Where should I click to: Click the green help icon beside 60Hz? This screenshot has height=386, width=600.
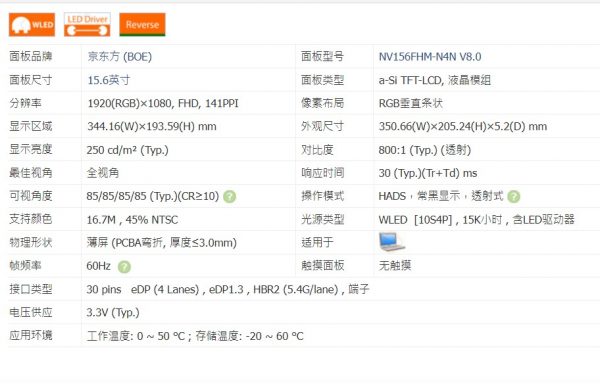tap(124, 267)
